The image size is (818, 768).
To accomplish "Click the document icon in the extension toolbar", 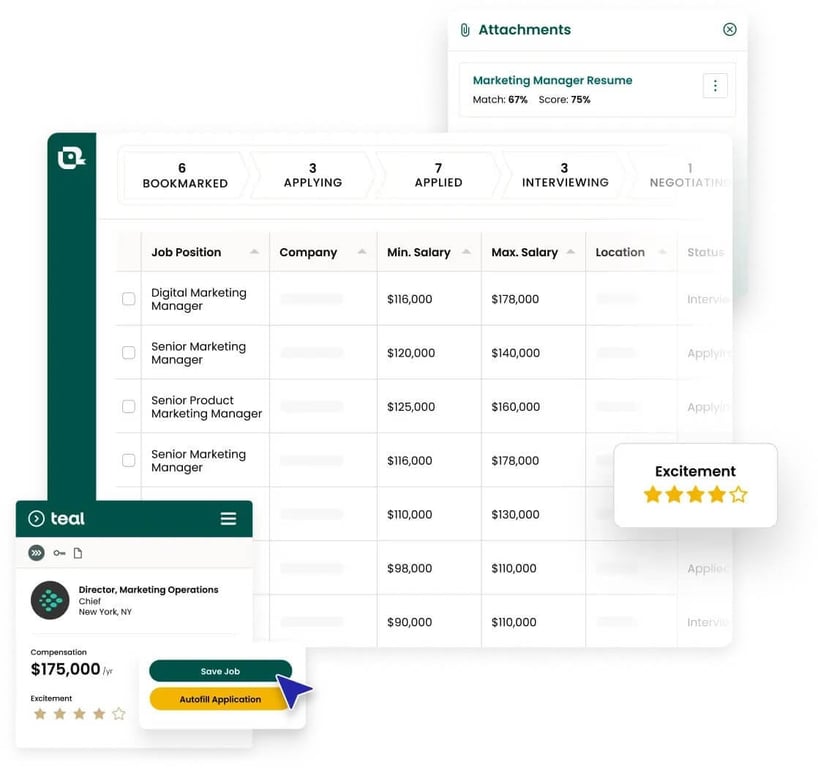I will (x=78, y=553).
